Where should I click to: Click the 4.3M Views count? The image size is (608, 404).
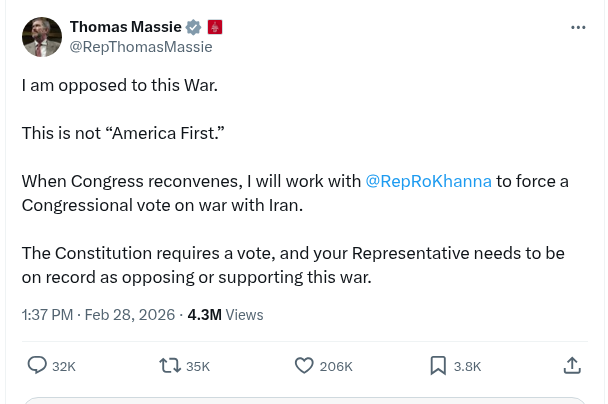click(225, 314)
